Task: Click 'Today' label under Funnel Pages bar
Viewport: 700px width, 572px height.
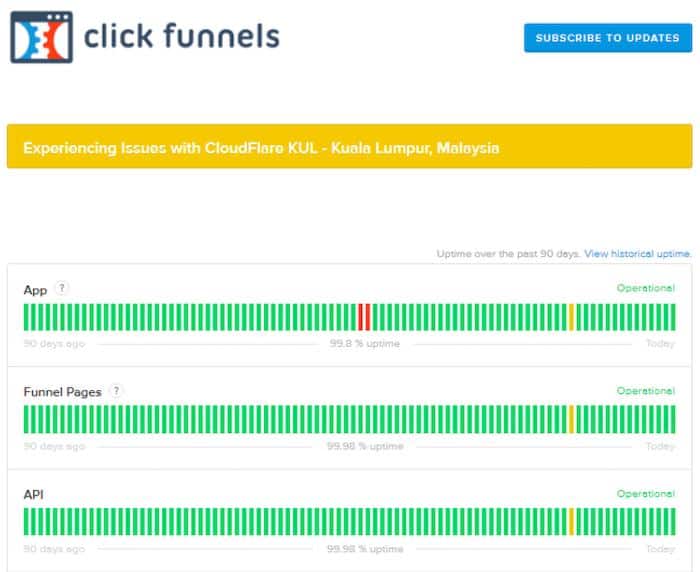Action: point(660,446)
